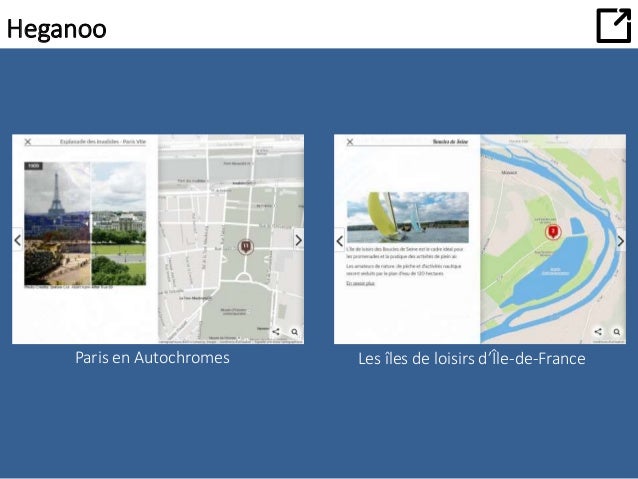This screenshot has height=479, width=638.
Task: Go to previous slide in Paris en Autochromes
Action: coord(17,240)
